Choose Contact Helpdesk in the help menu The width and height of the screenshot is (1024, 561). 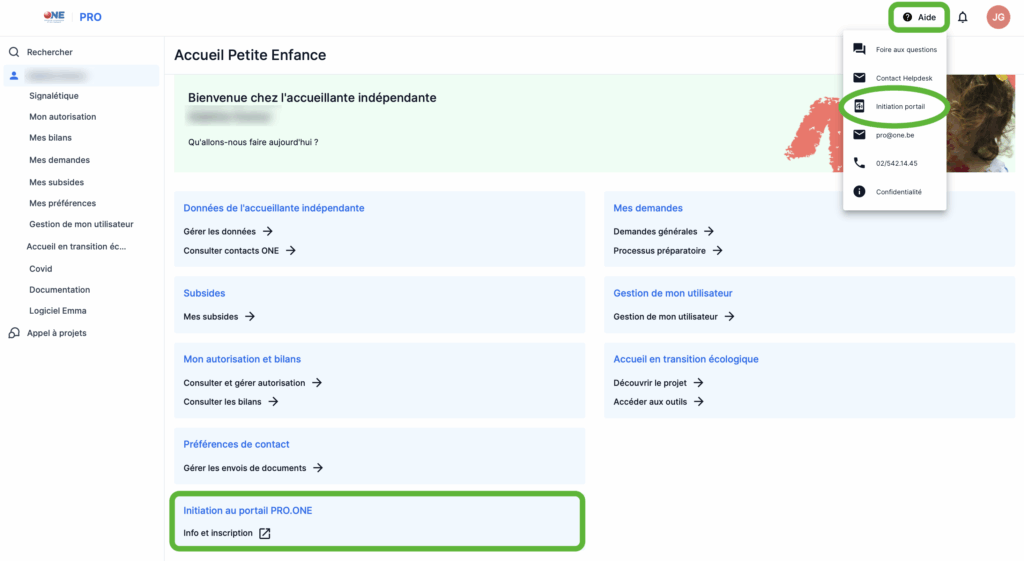(x=903, y=78)
